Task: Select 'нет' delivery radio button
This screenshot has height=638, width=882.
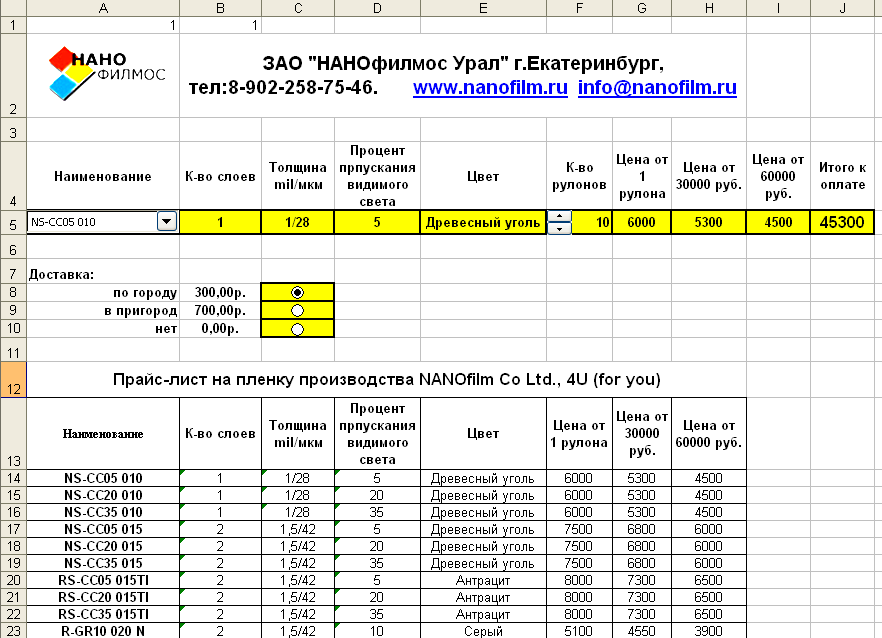Action: (297, 329)
